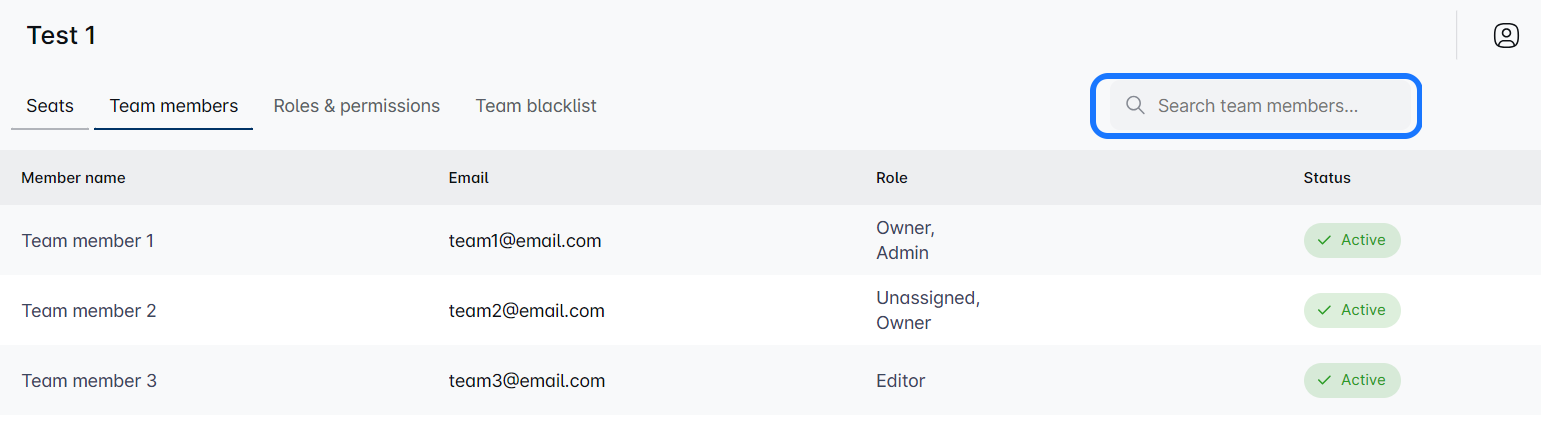Screen dimensions: 1541x424
Task: Click the checkmark on Team member 2 status
Action: (1324, 310)
